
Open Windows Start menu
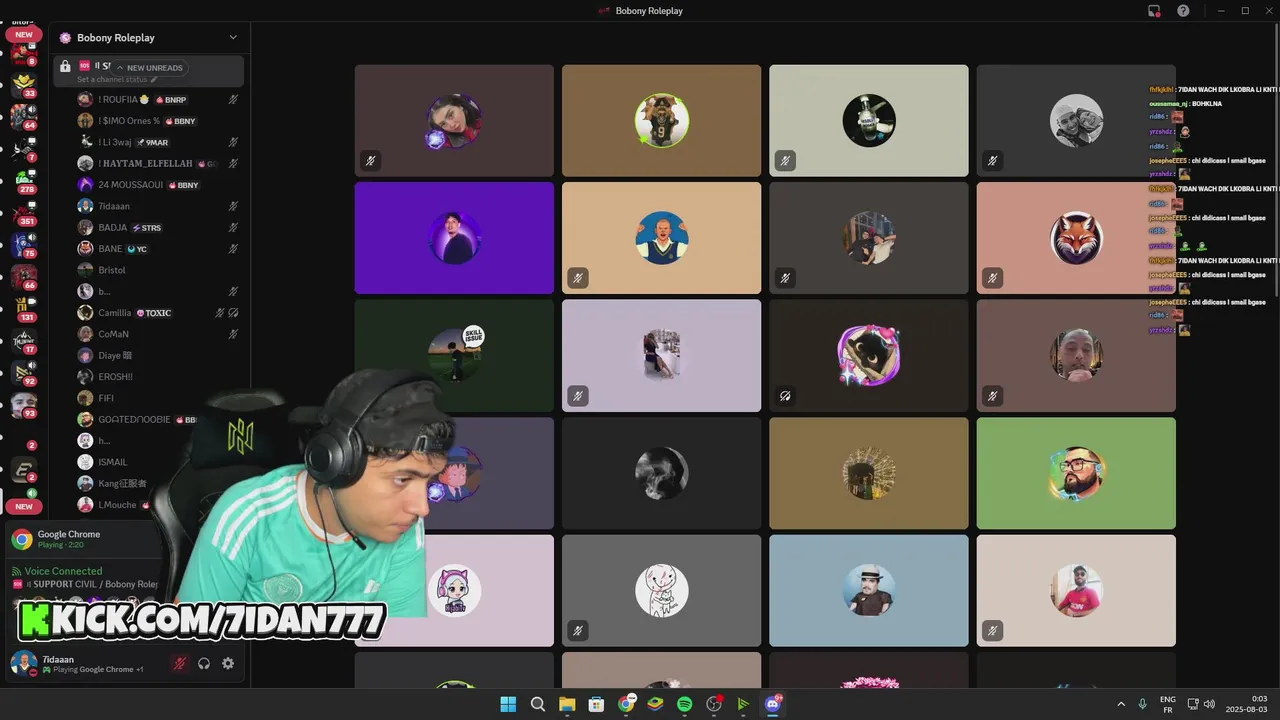point(508,704)
